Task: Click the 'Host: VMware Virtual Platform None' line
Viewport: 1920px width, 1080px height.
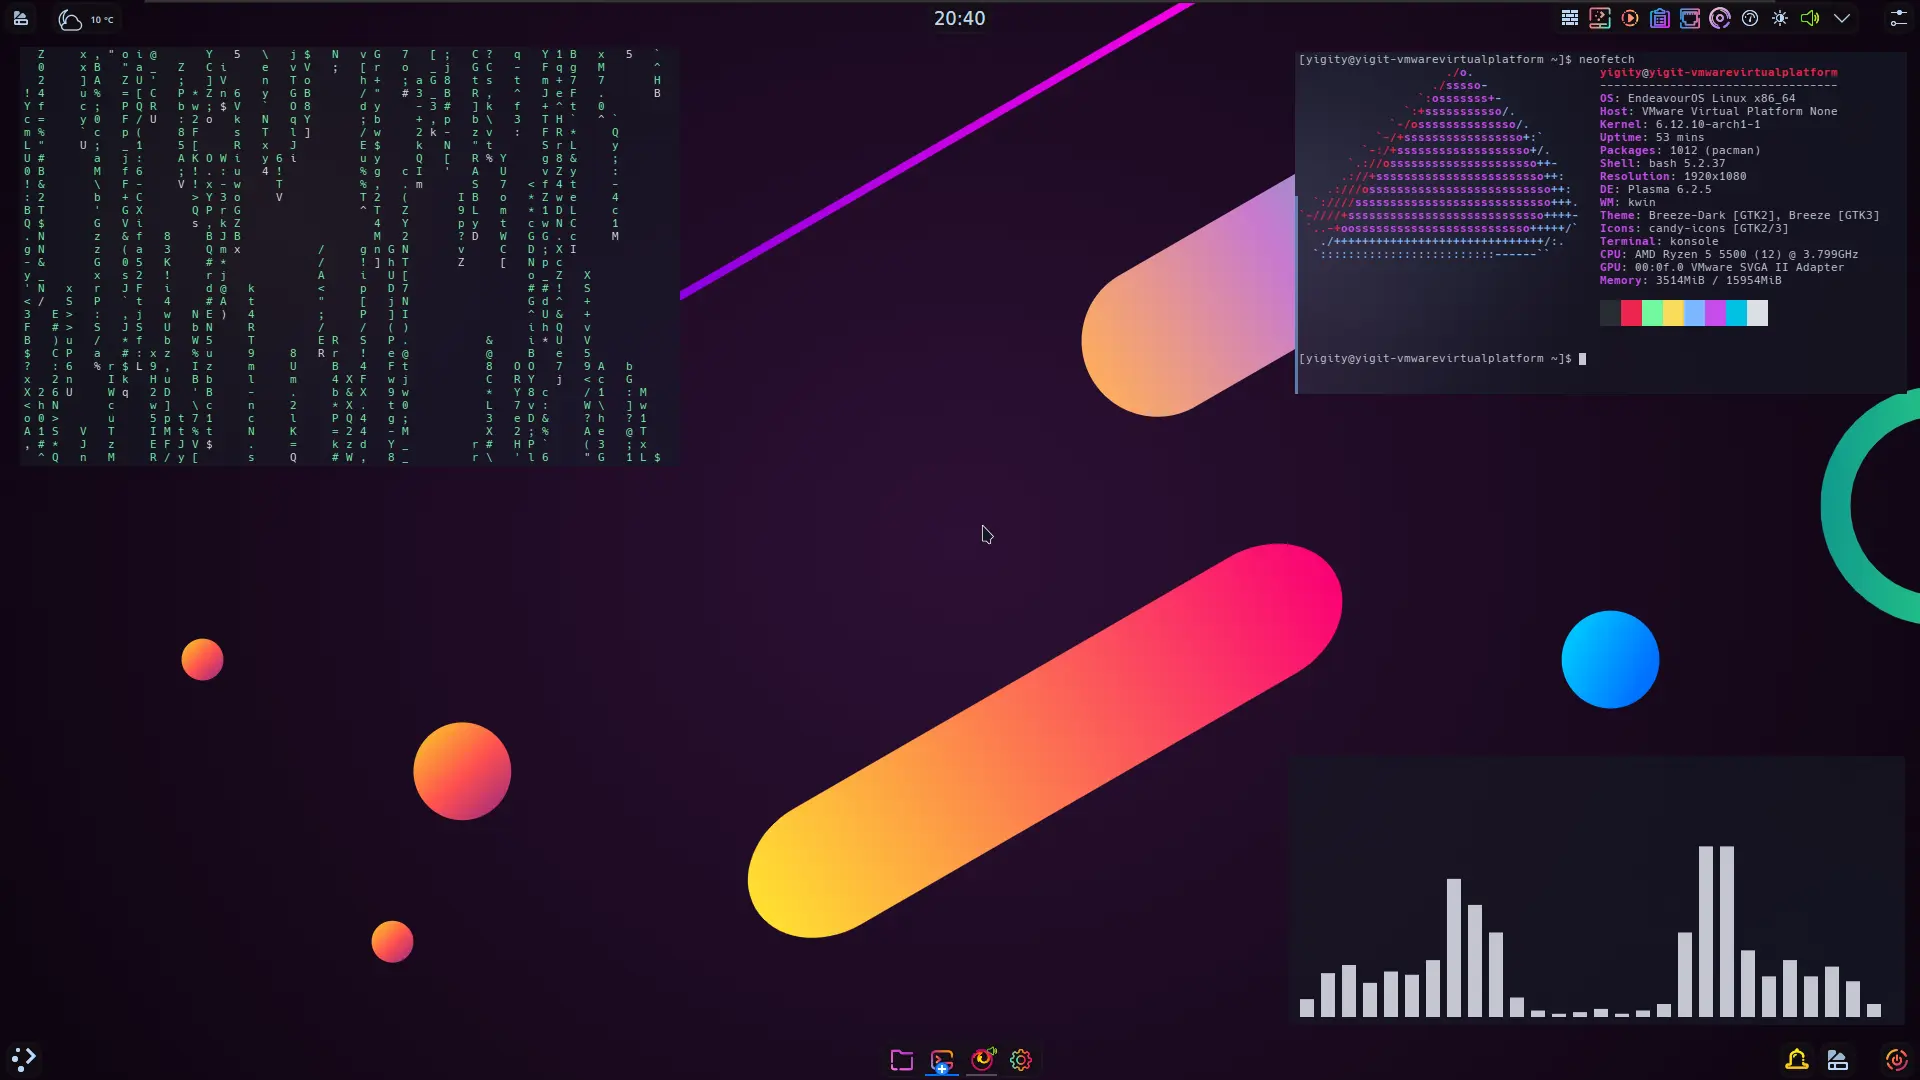Action: pyautogui.click(x=1718, y=111)
